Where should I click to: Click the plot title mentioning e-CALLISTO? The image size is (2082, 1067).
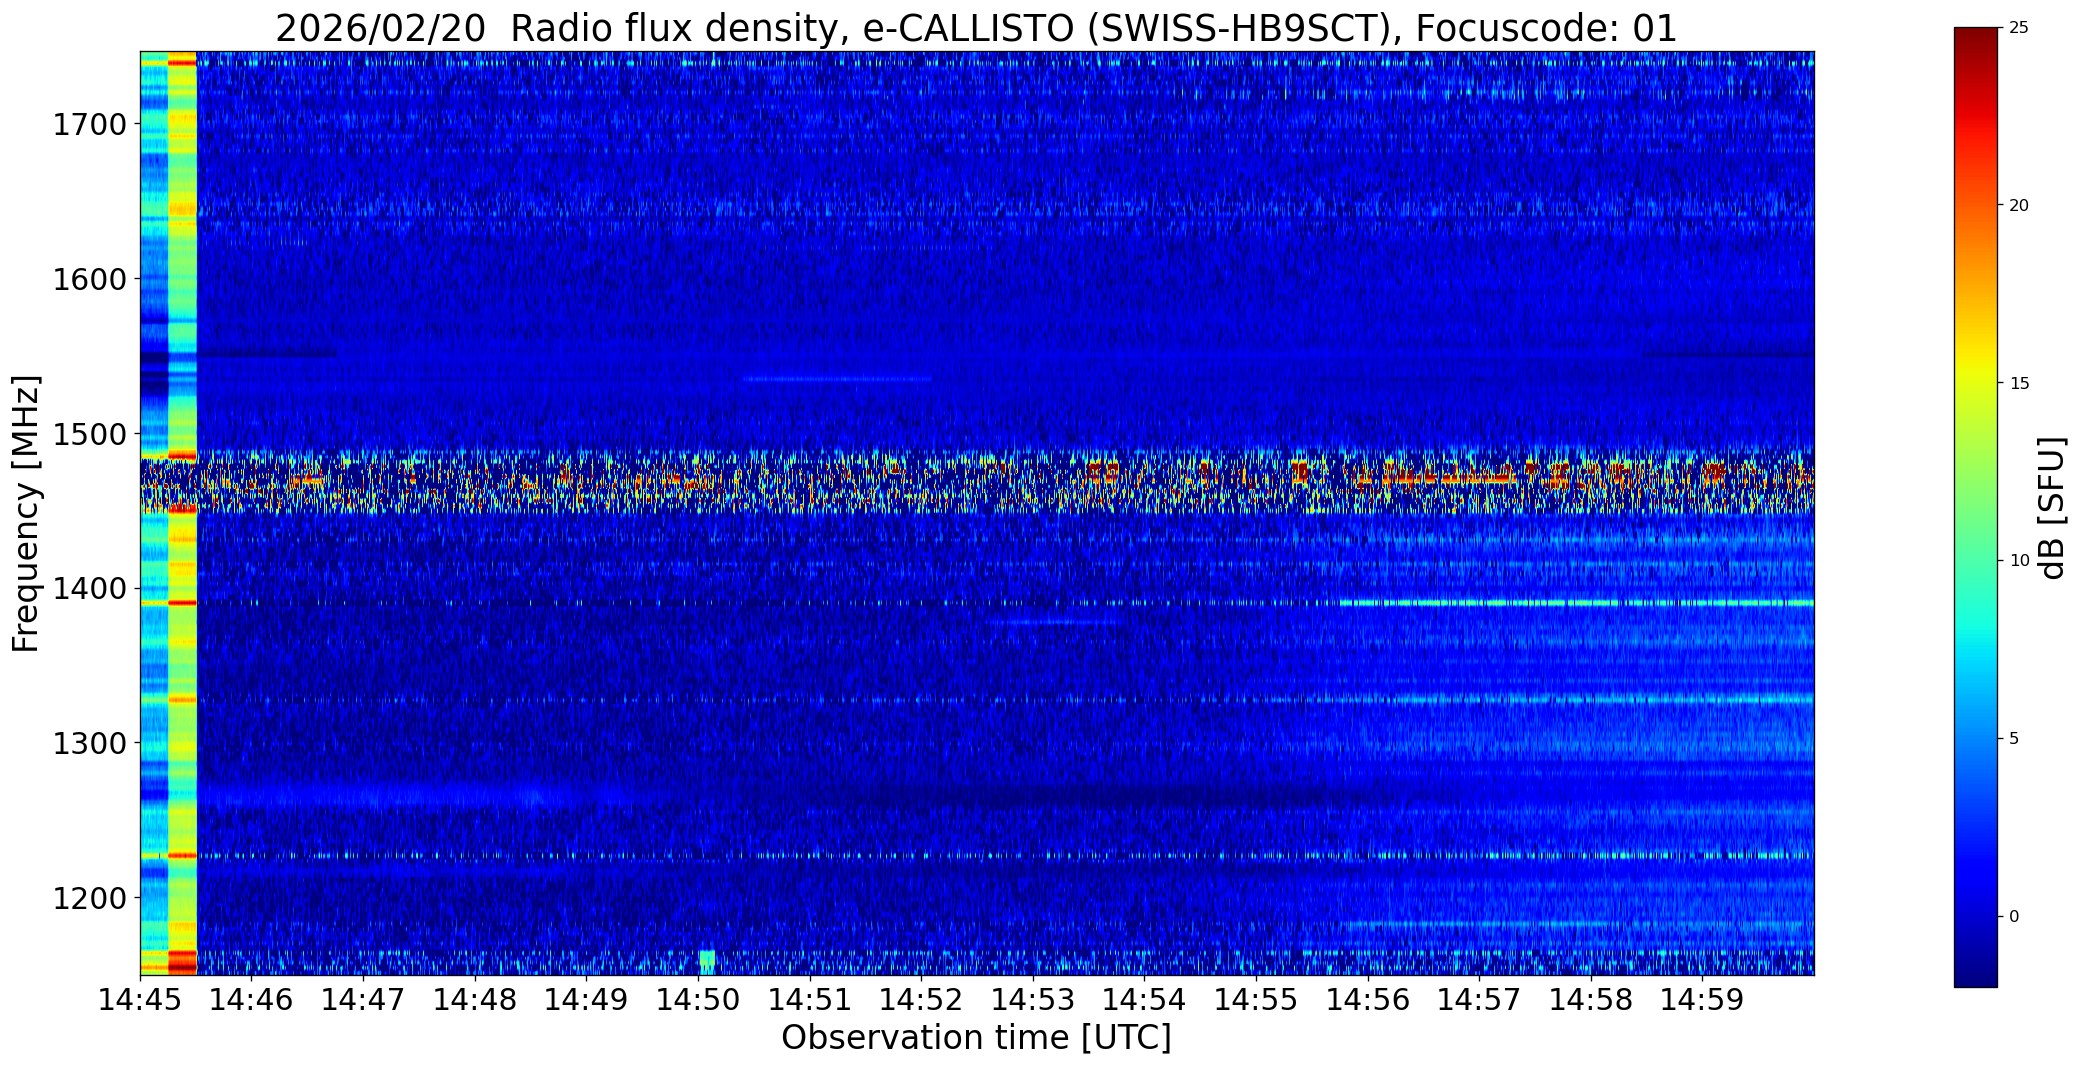[x=976, y=28]
